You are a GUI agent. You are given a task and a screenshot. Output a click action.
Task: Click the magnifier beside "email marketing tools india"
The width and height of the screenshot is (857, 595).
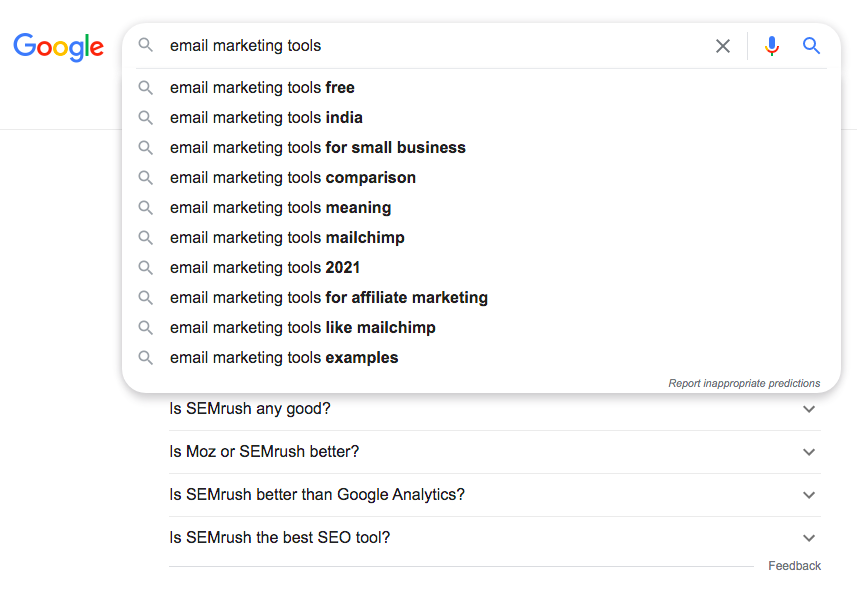point(146,117)
